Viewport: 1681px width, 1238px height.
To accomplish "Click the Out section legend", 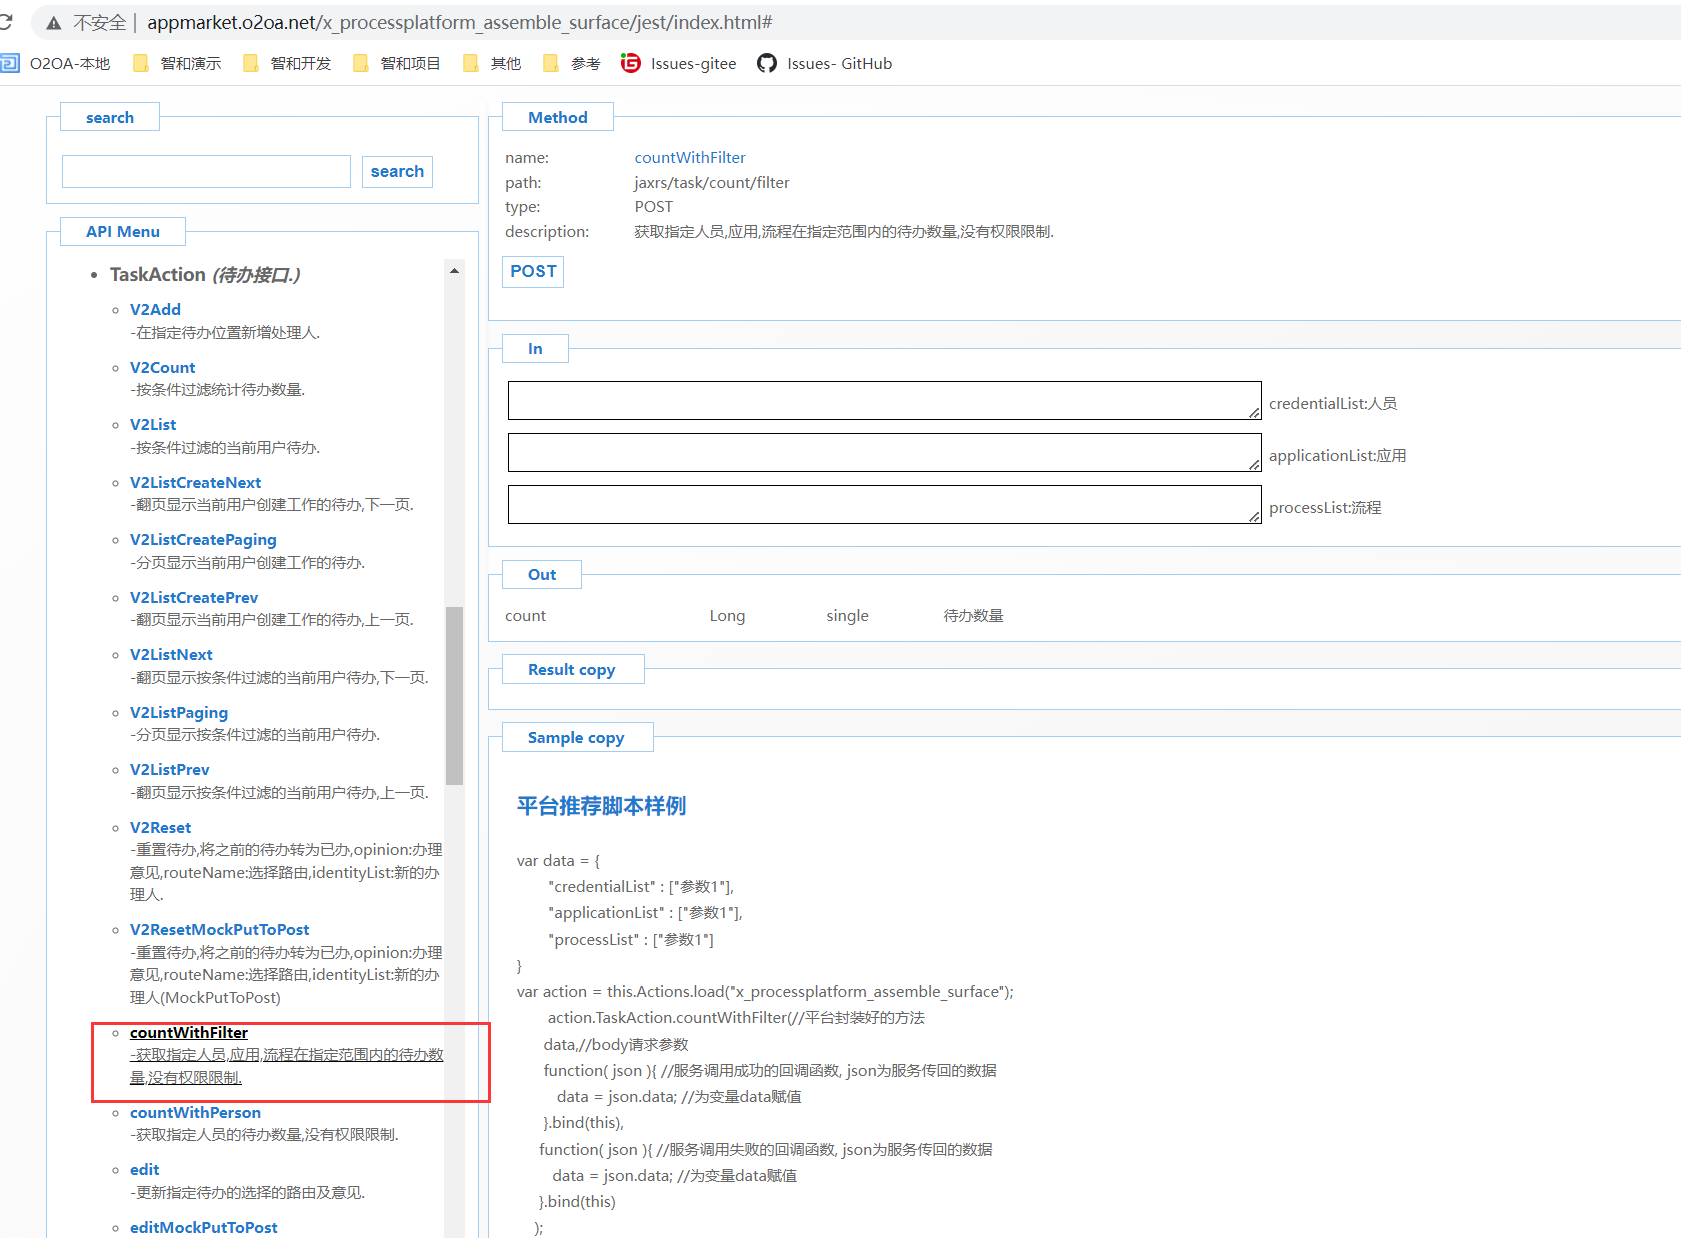I will coord(542,574).
